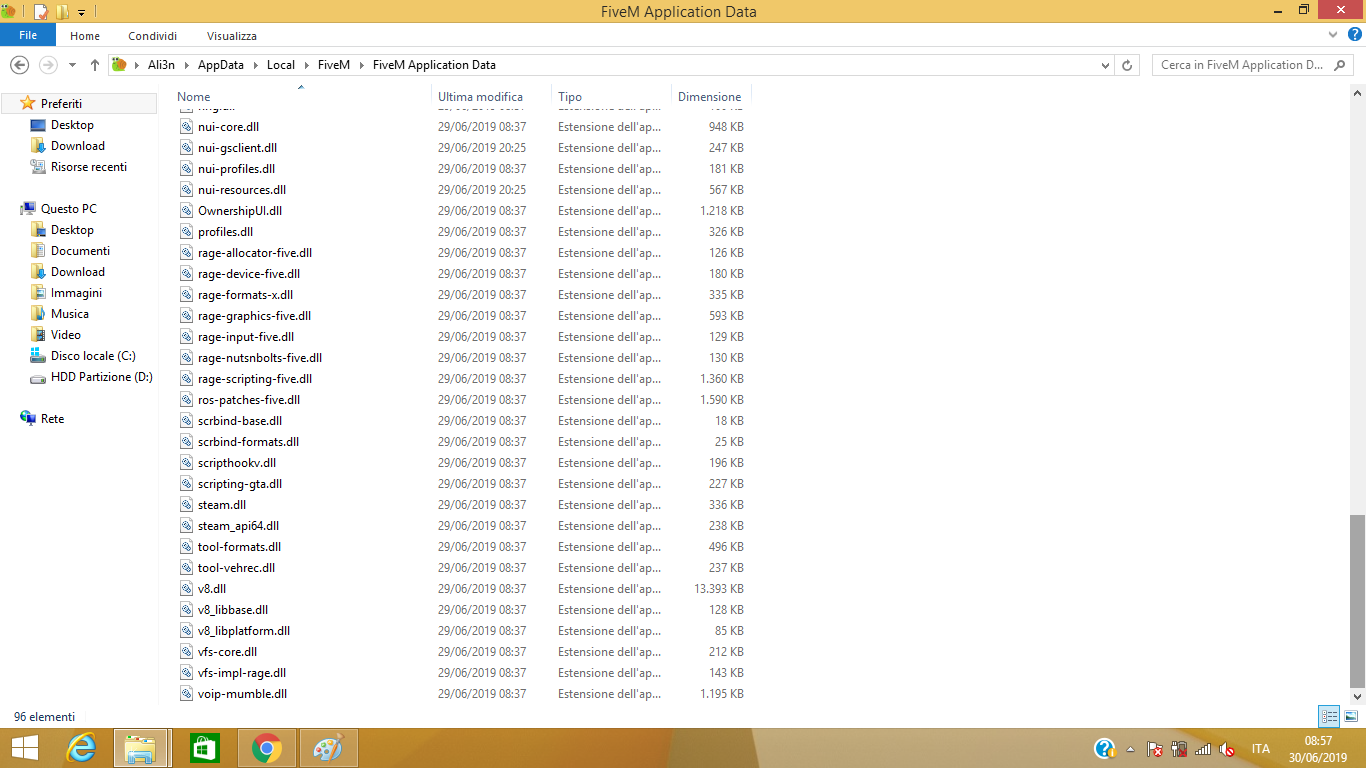Open the Paint taskbar icon

[328, 748]
